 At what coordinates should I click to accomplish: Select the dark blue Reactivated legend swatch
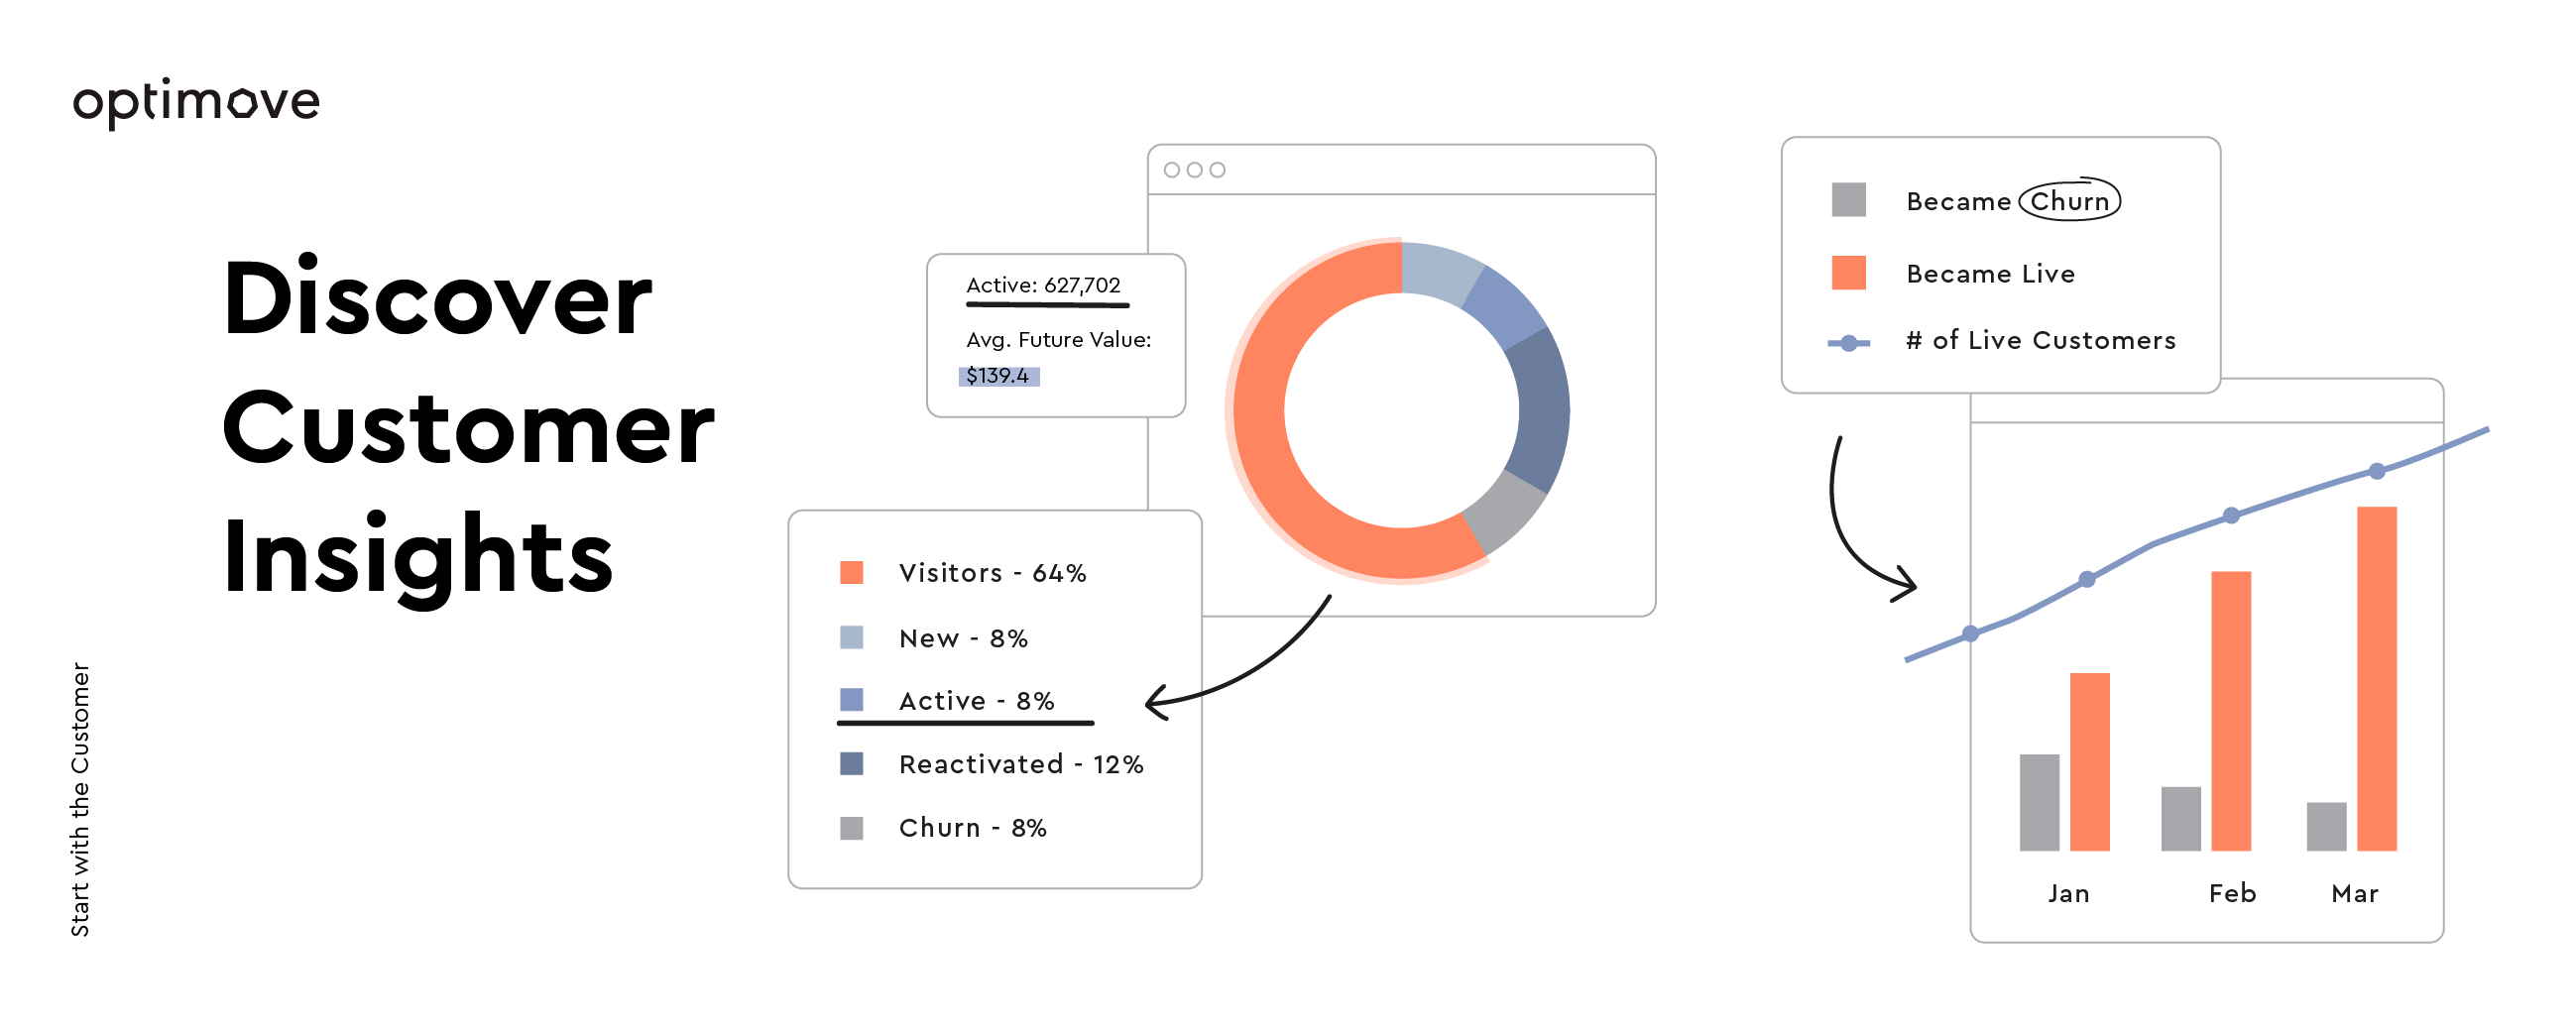(x=851, y=764)
